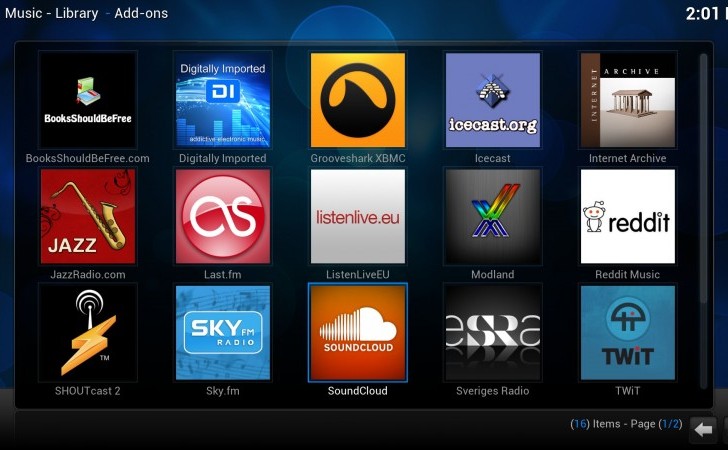Image resolution: width=728 pixels, height=450 pixels.
Task: Click the SHOUTcast 2 caption text
Action: [88, 391]
